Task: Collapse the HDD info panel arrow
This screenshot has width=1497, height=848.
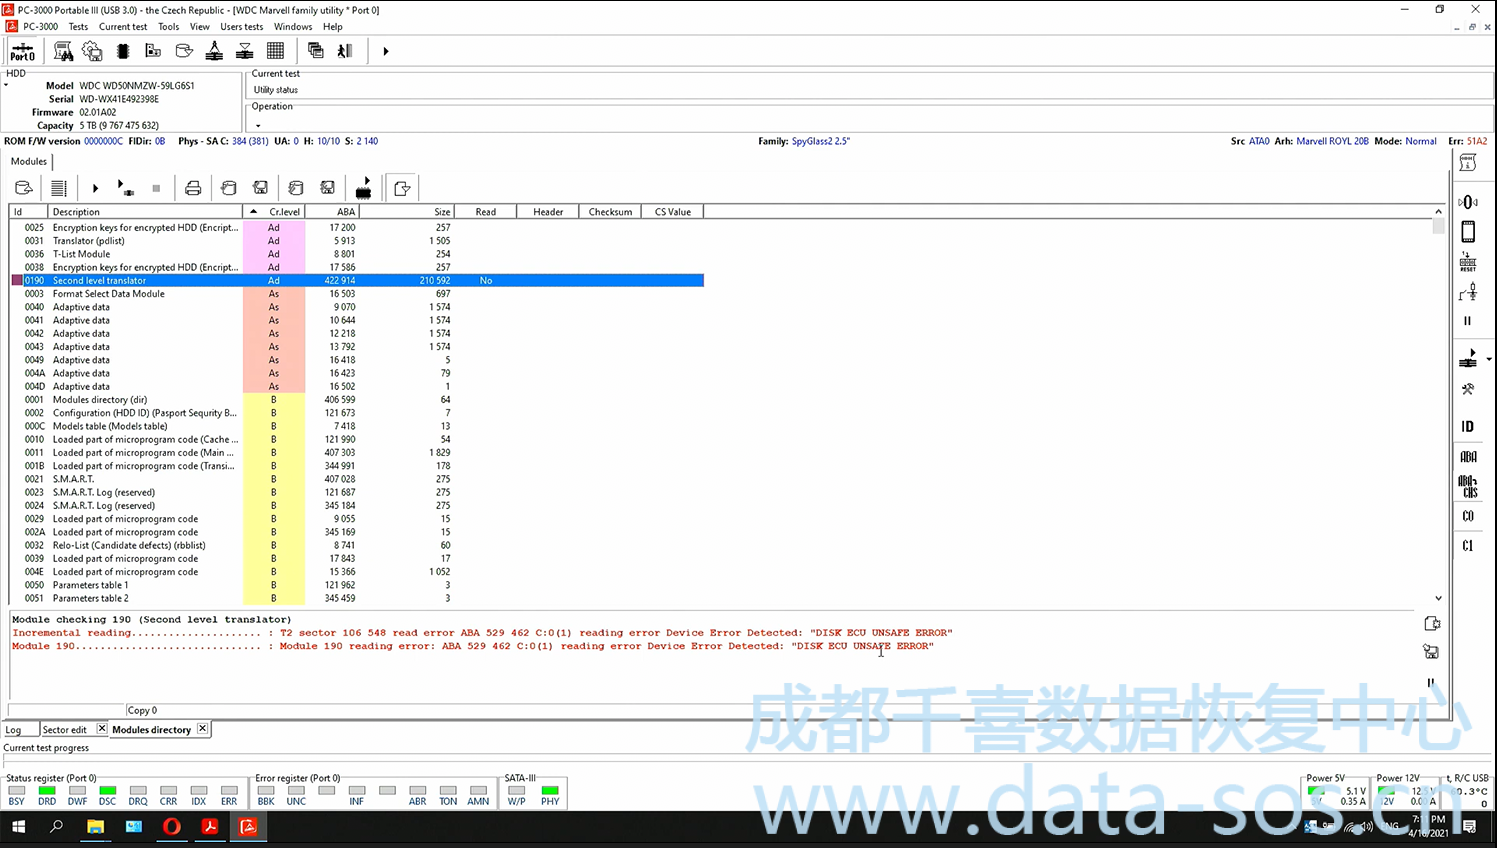Action: tap(6, 85)
